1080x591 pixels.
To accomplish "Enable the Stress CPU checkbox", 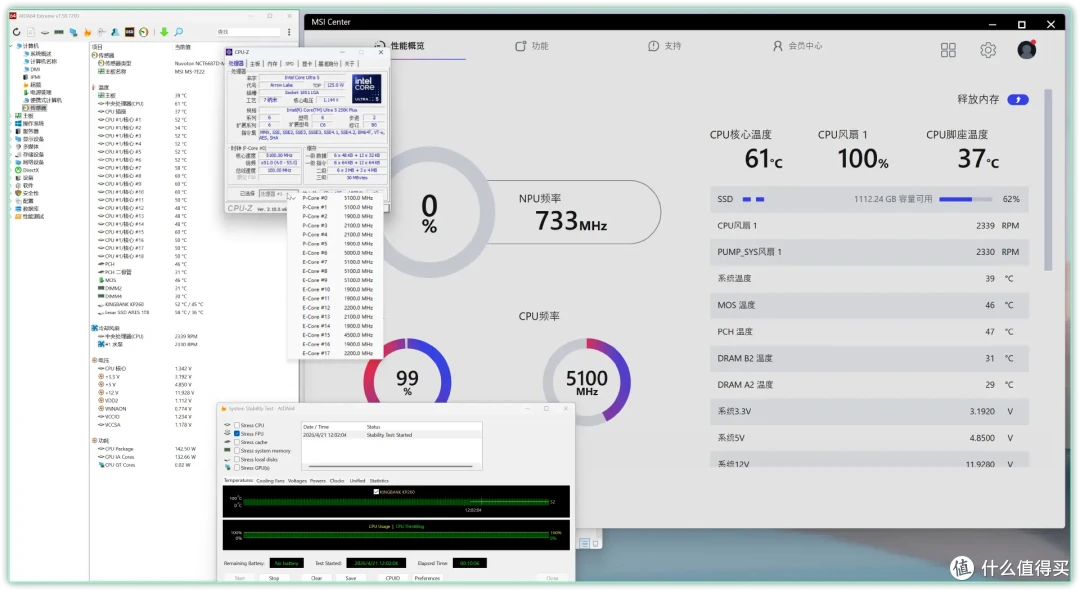I will click(x=237, y=426).
